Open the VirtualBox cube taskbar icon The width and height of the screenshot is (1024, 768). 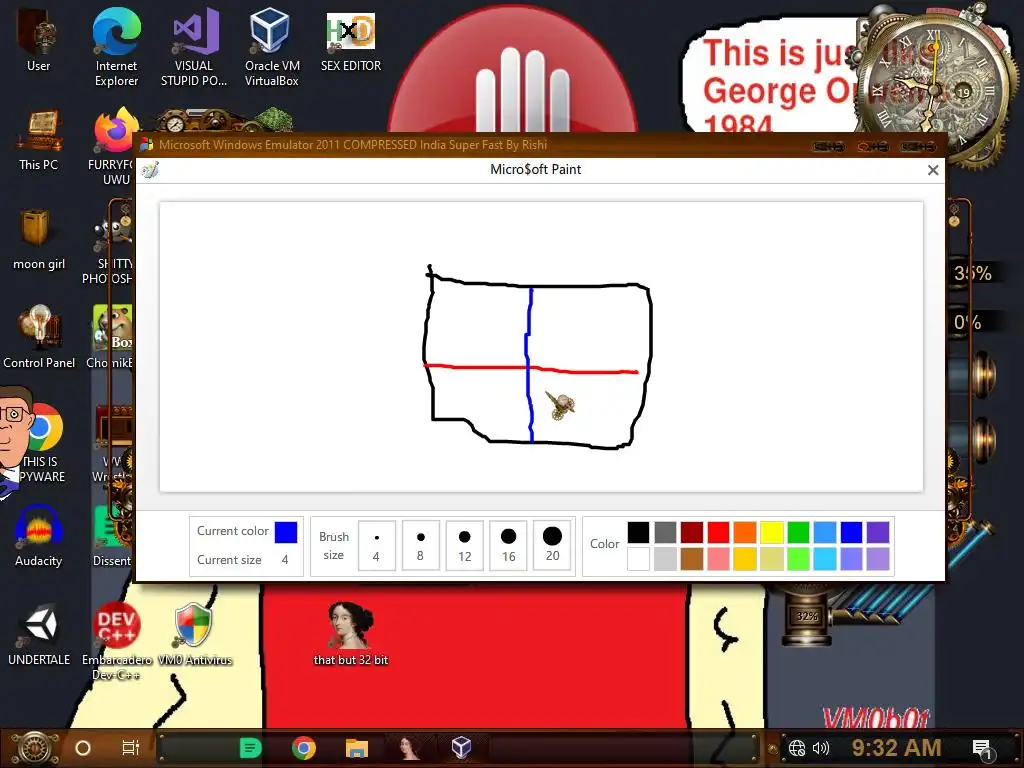(462, 748)
